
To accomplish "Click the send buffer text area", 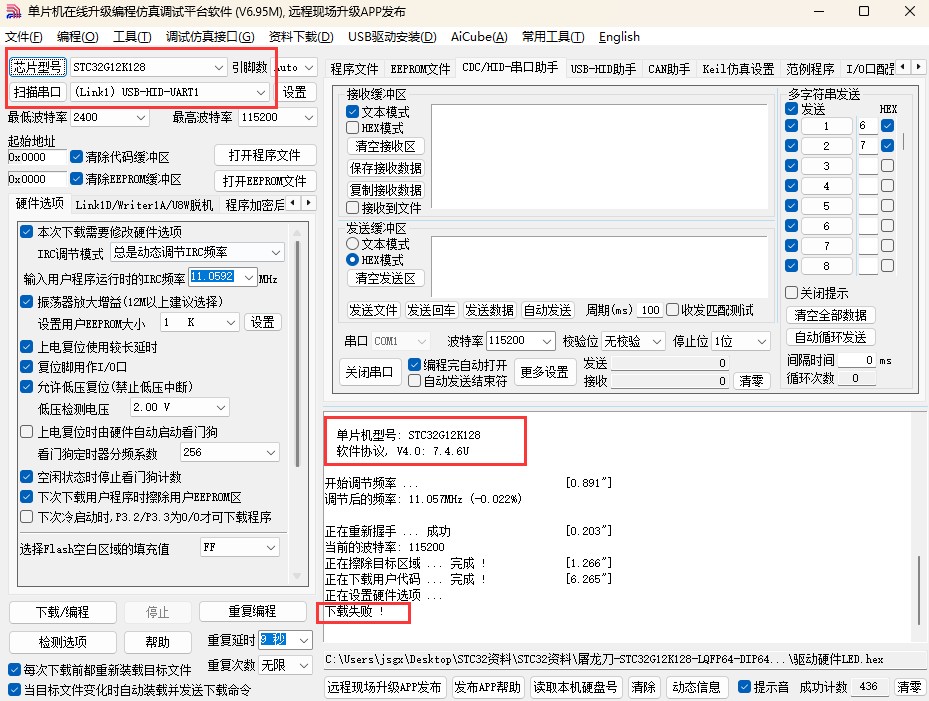I will 599,265.
